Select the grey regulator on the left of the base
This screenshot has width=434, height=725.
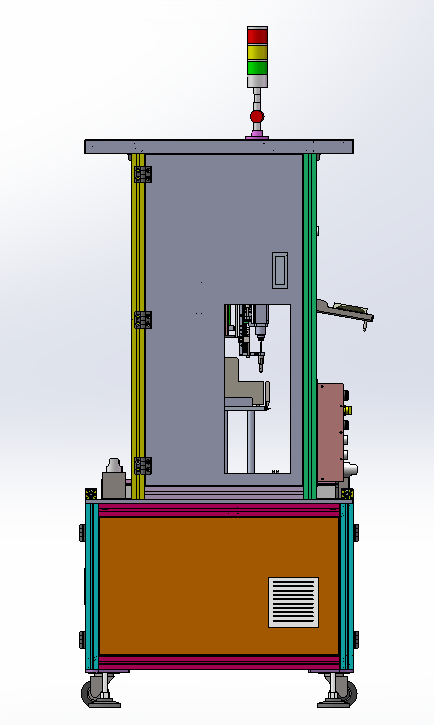click(114, 479)
